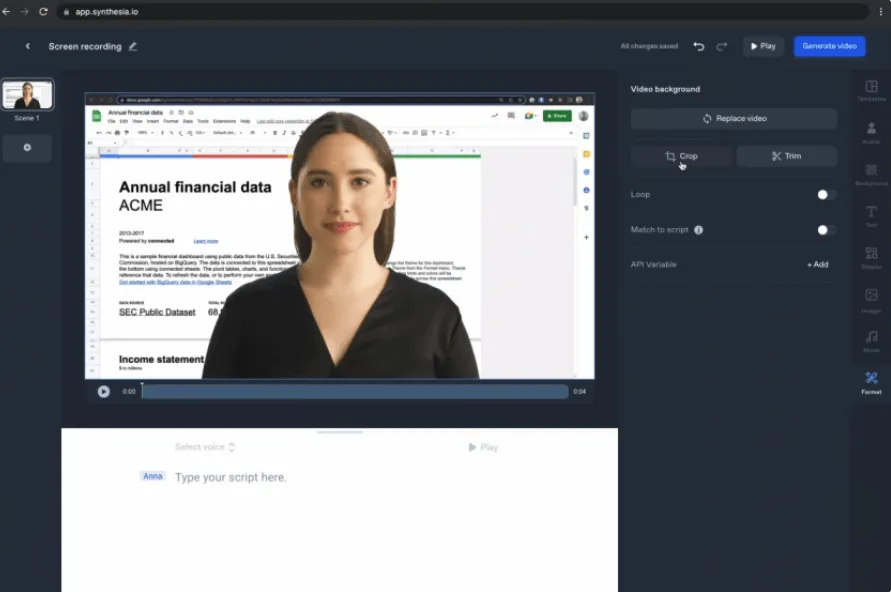This screenshot has height=592, width=891.
Task: Open the Shapes panel icon
Action: coord(871,257)
